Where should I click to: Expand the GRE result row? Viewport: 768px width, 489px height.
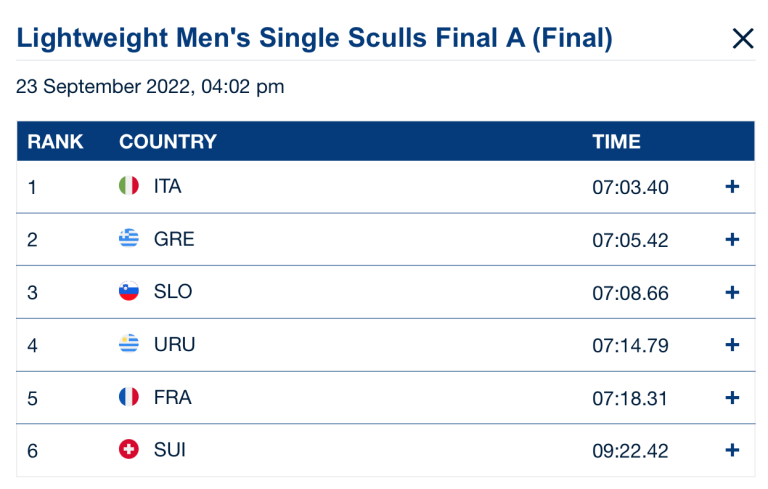point(732,240)
